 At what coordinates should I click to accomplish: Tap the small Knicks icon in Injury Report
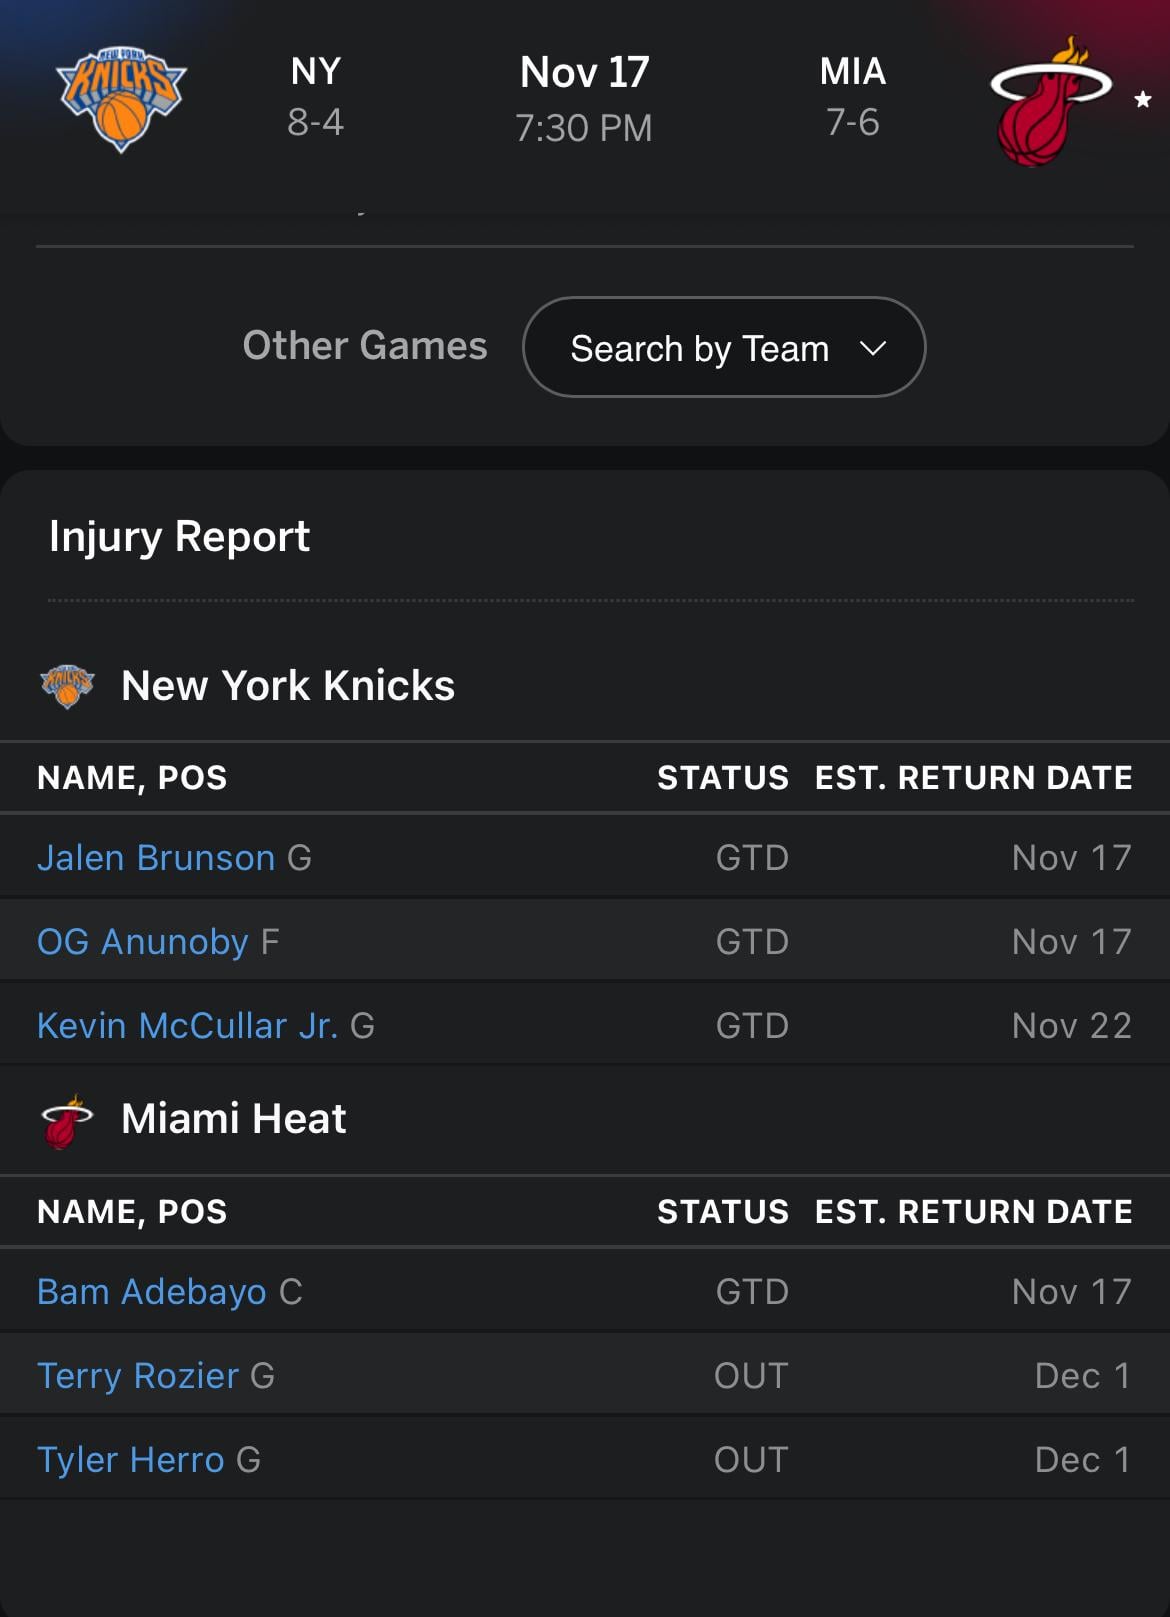(x=67, y=686)
